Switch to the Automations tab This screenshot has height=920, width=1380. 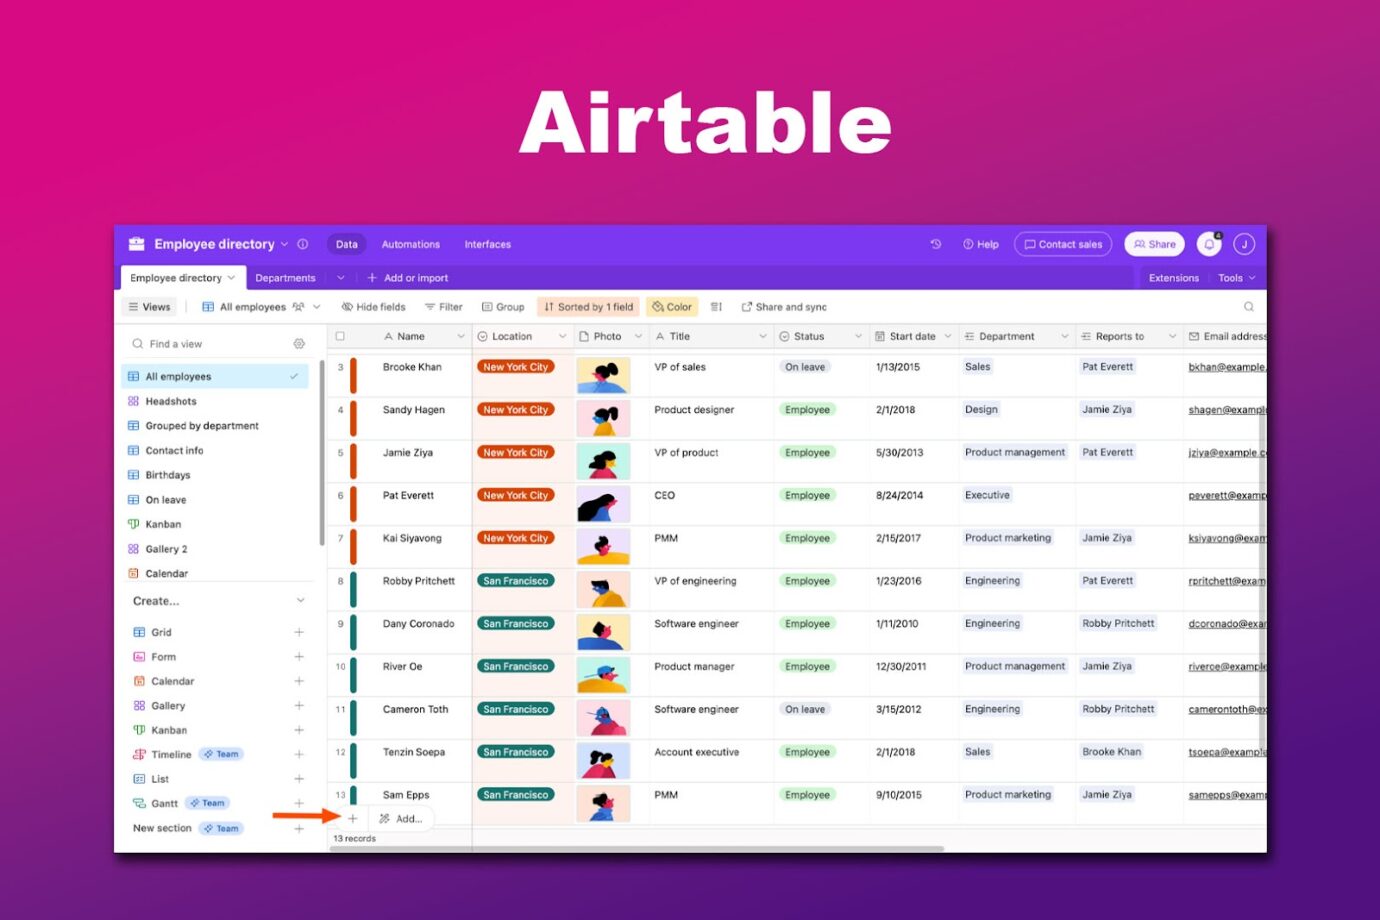[411, 244]
